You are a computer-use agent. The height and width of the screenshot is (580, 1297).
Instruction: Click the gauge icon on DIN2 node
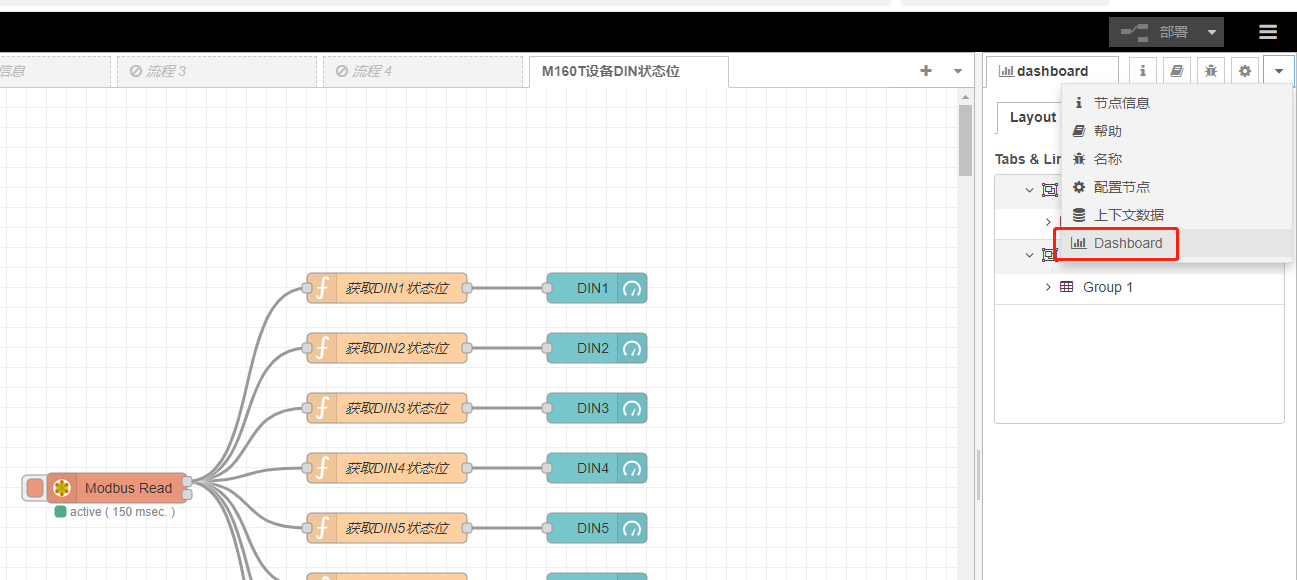tap(632, 348)
